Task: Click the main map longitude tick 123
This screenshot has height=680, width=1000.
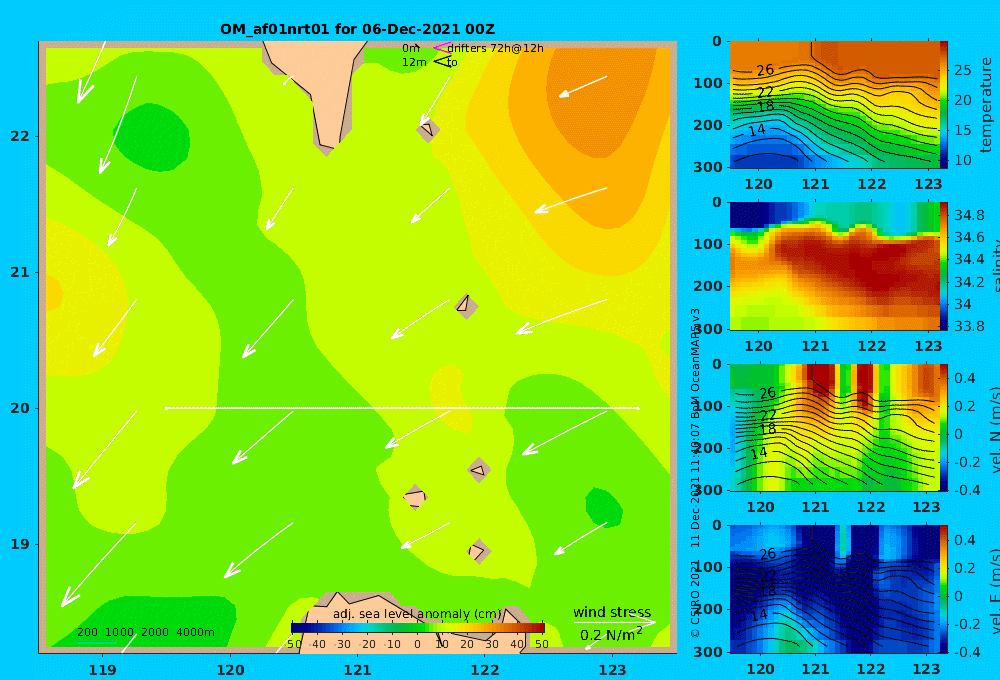Action: point(612,670)
